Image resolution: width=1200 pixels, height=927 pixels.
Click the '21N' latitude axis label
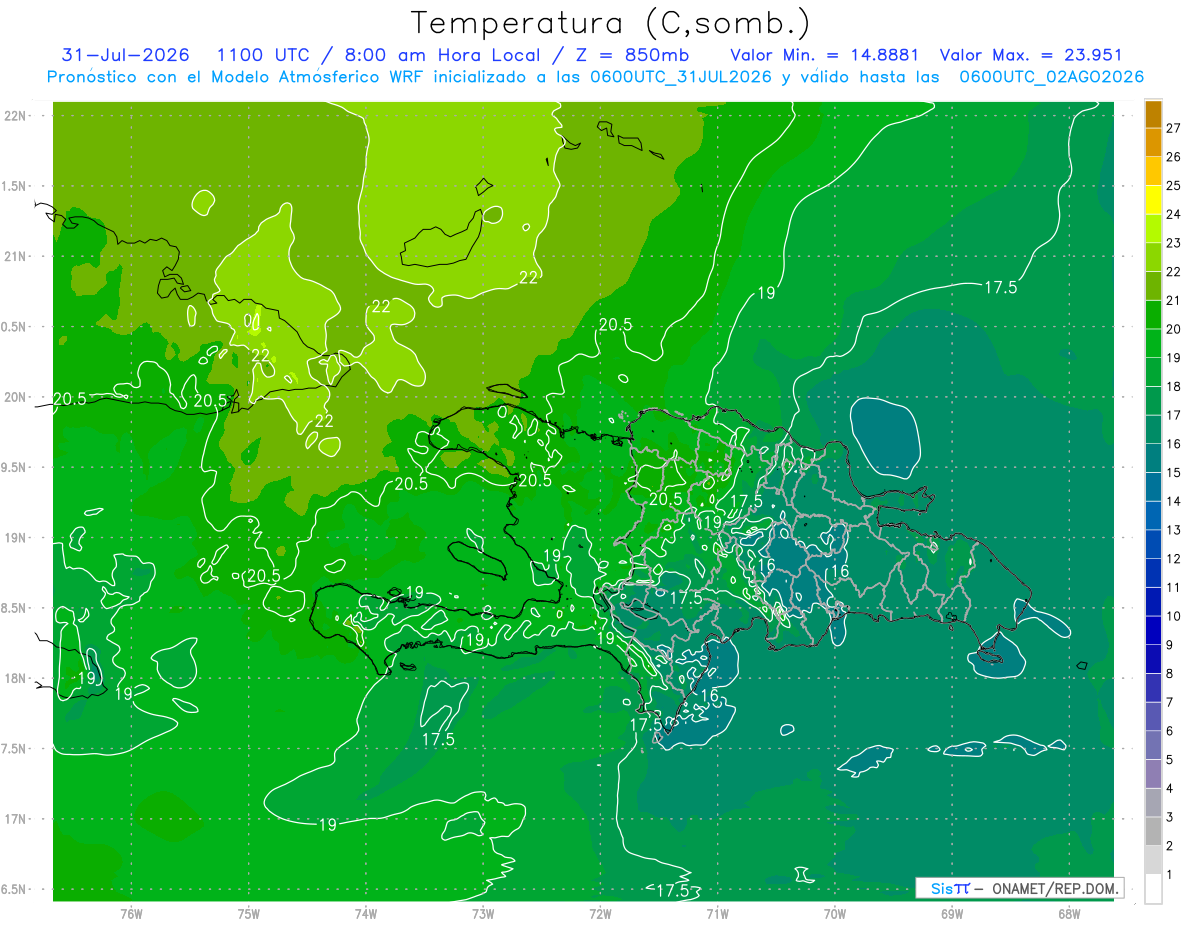click(x=16, y=256)
